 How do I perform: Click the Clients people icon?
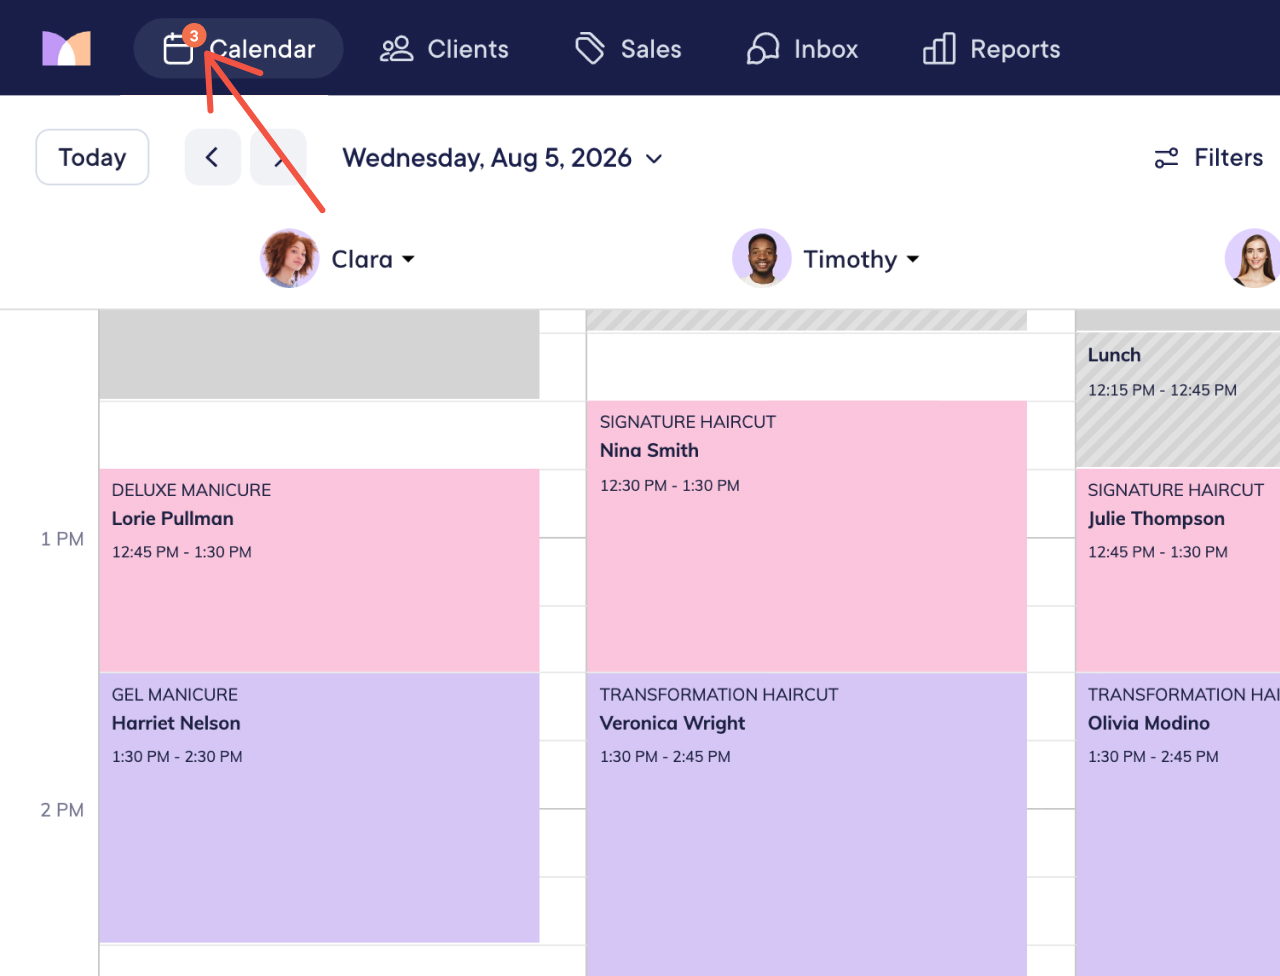coord(396,49)
